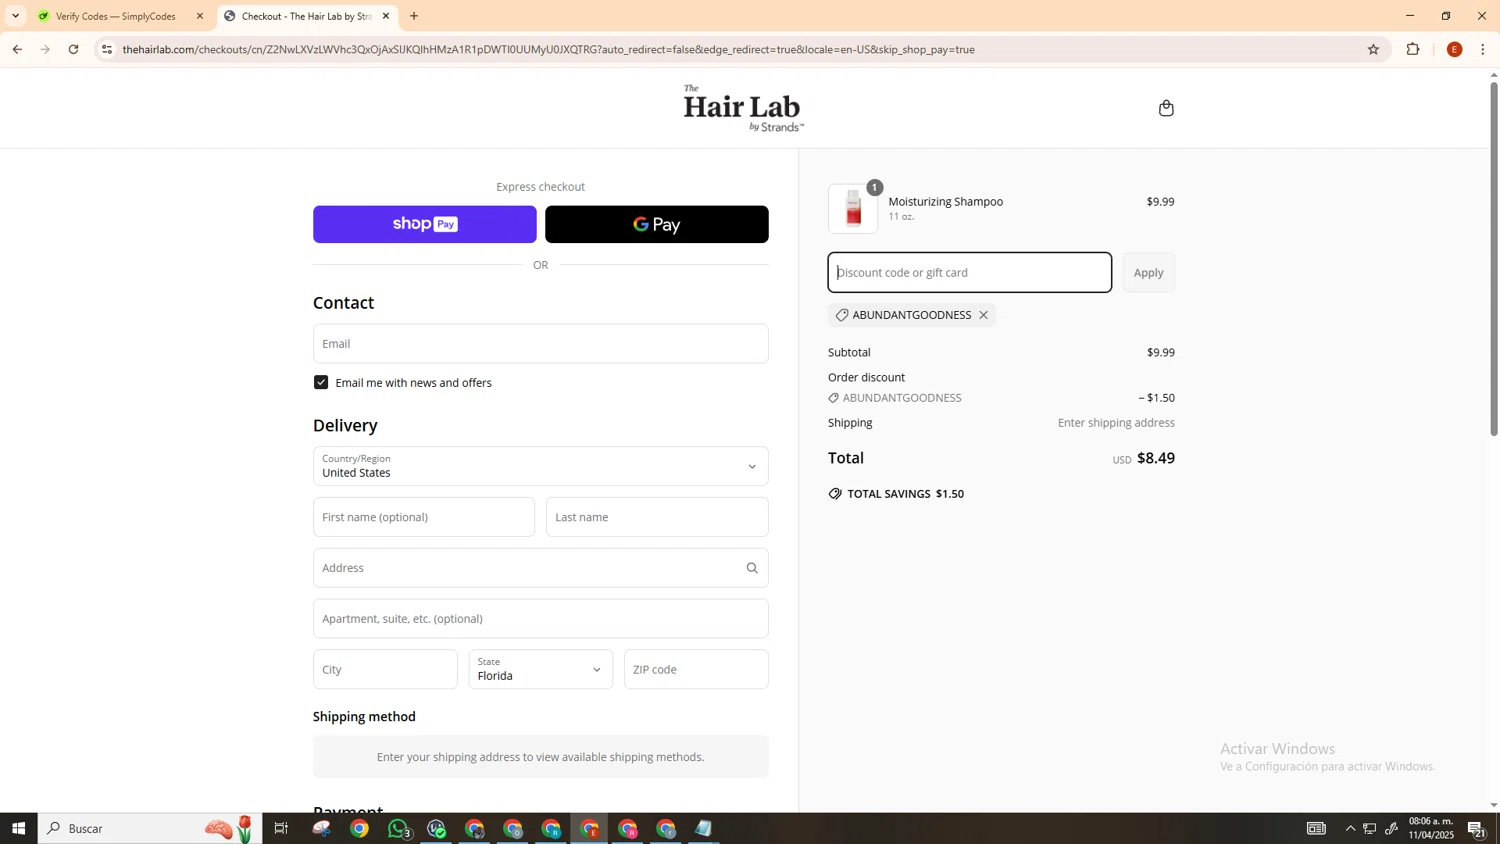1500x844 pixels.
Task: Focus the ZIP code field
Action: 696,669
